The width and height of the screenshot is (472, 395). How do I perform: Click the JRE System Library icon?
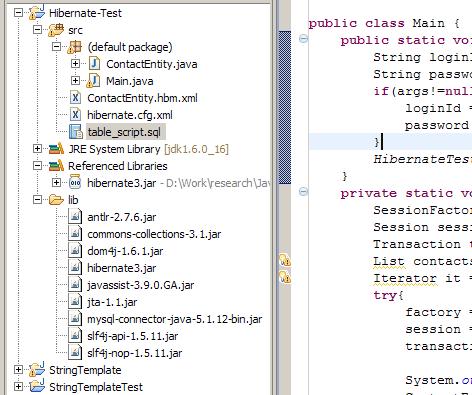click(x=56, y=149)
